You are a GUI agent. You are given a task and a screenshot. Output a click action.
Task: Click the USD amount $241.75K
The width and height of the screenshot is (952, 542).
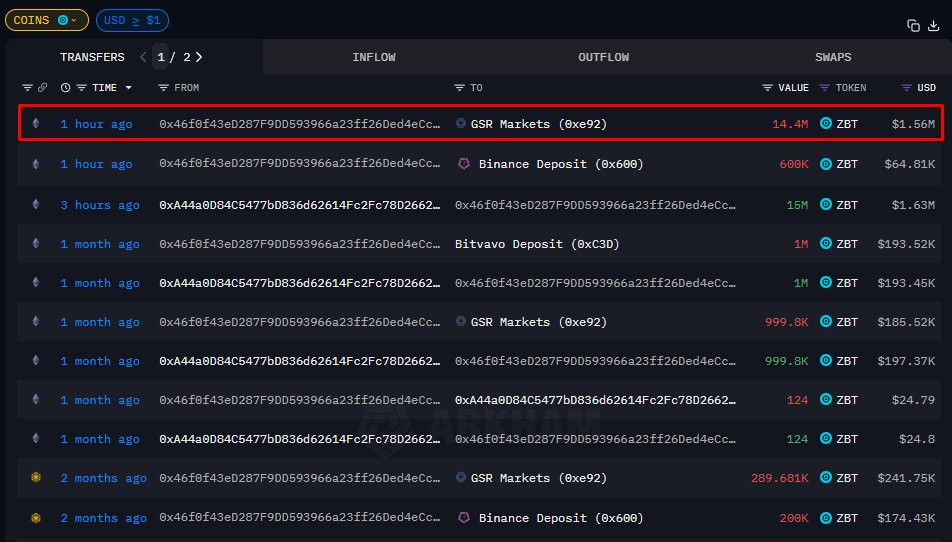[906, 478]
